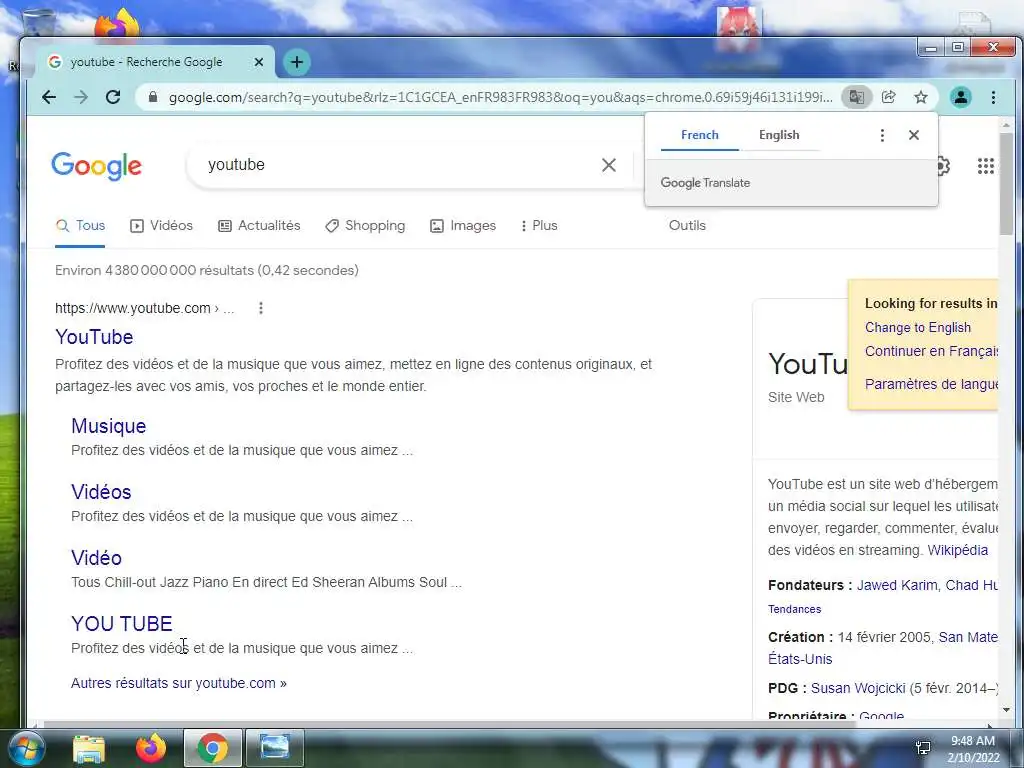Viewport: 1024px width, 768px height.
Task: Click the picture viewer taskbar icon
Action: pyautogui.click(x=275, y=748)
